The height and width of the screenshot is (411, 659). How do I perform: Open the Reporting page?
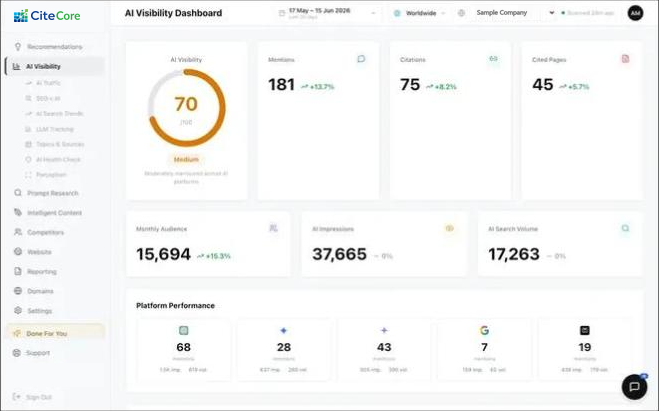(55, 271)
